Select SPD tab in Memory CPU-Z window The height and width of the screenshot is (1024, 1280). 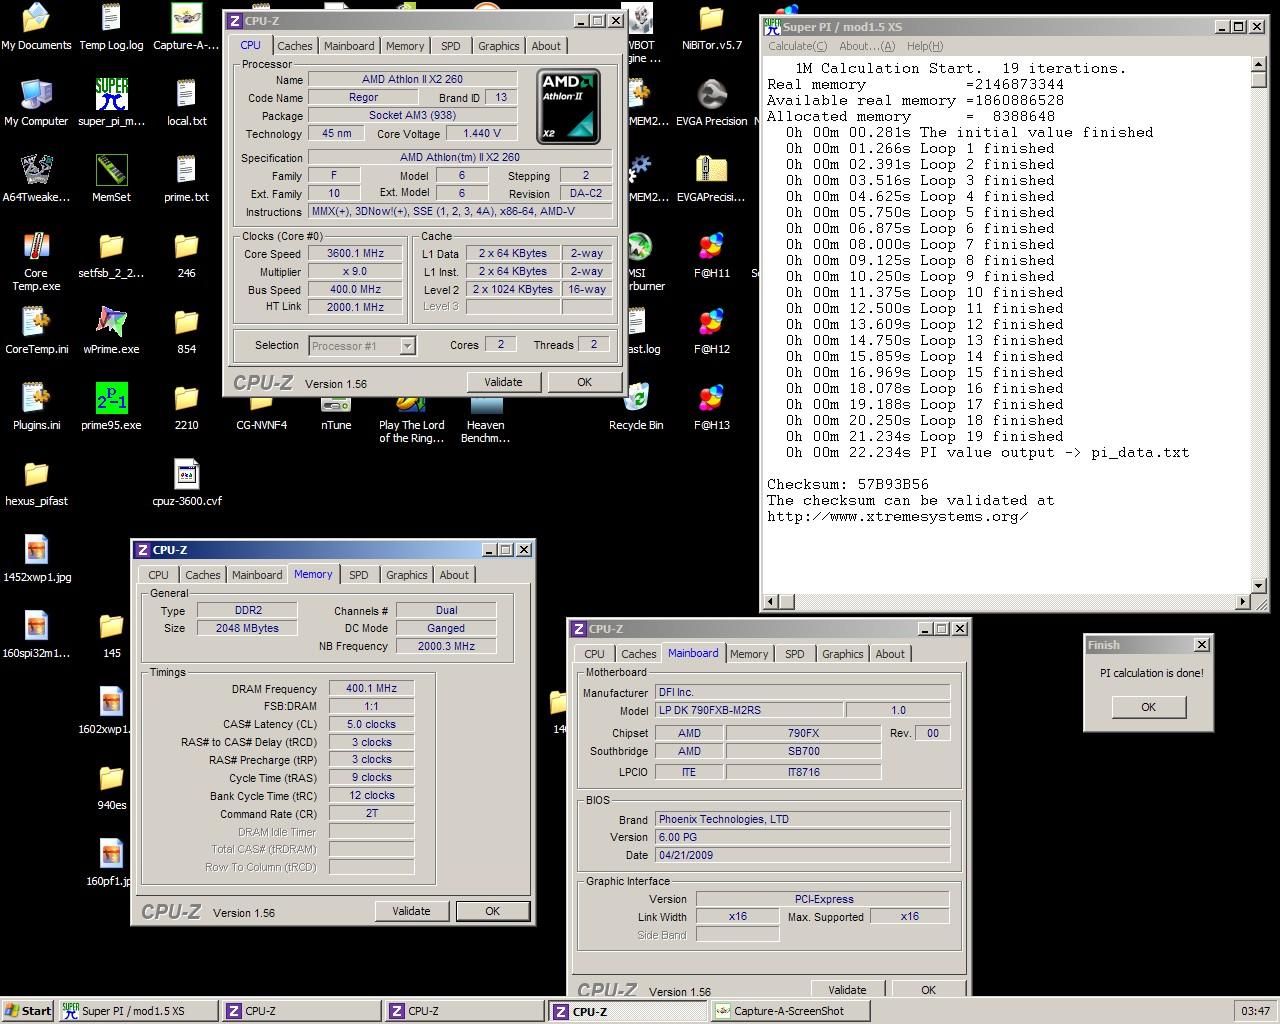point(359,575)
